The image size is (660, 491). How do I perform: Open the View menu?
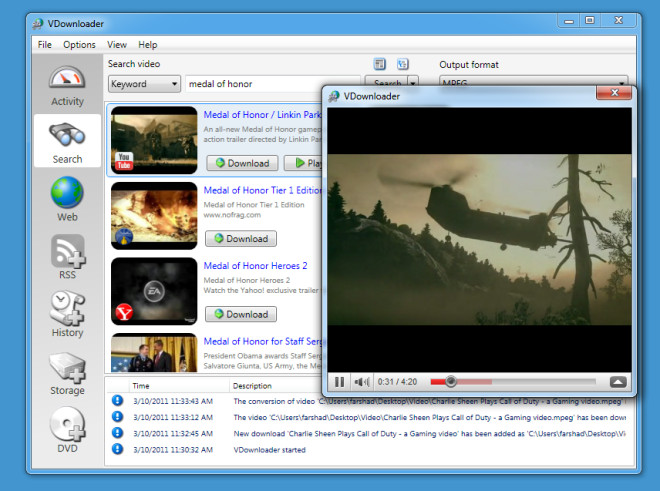(117, 45)
